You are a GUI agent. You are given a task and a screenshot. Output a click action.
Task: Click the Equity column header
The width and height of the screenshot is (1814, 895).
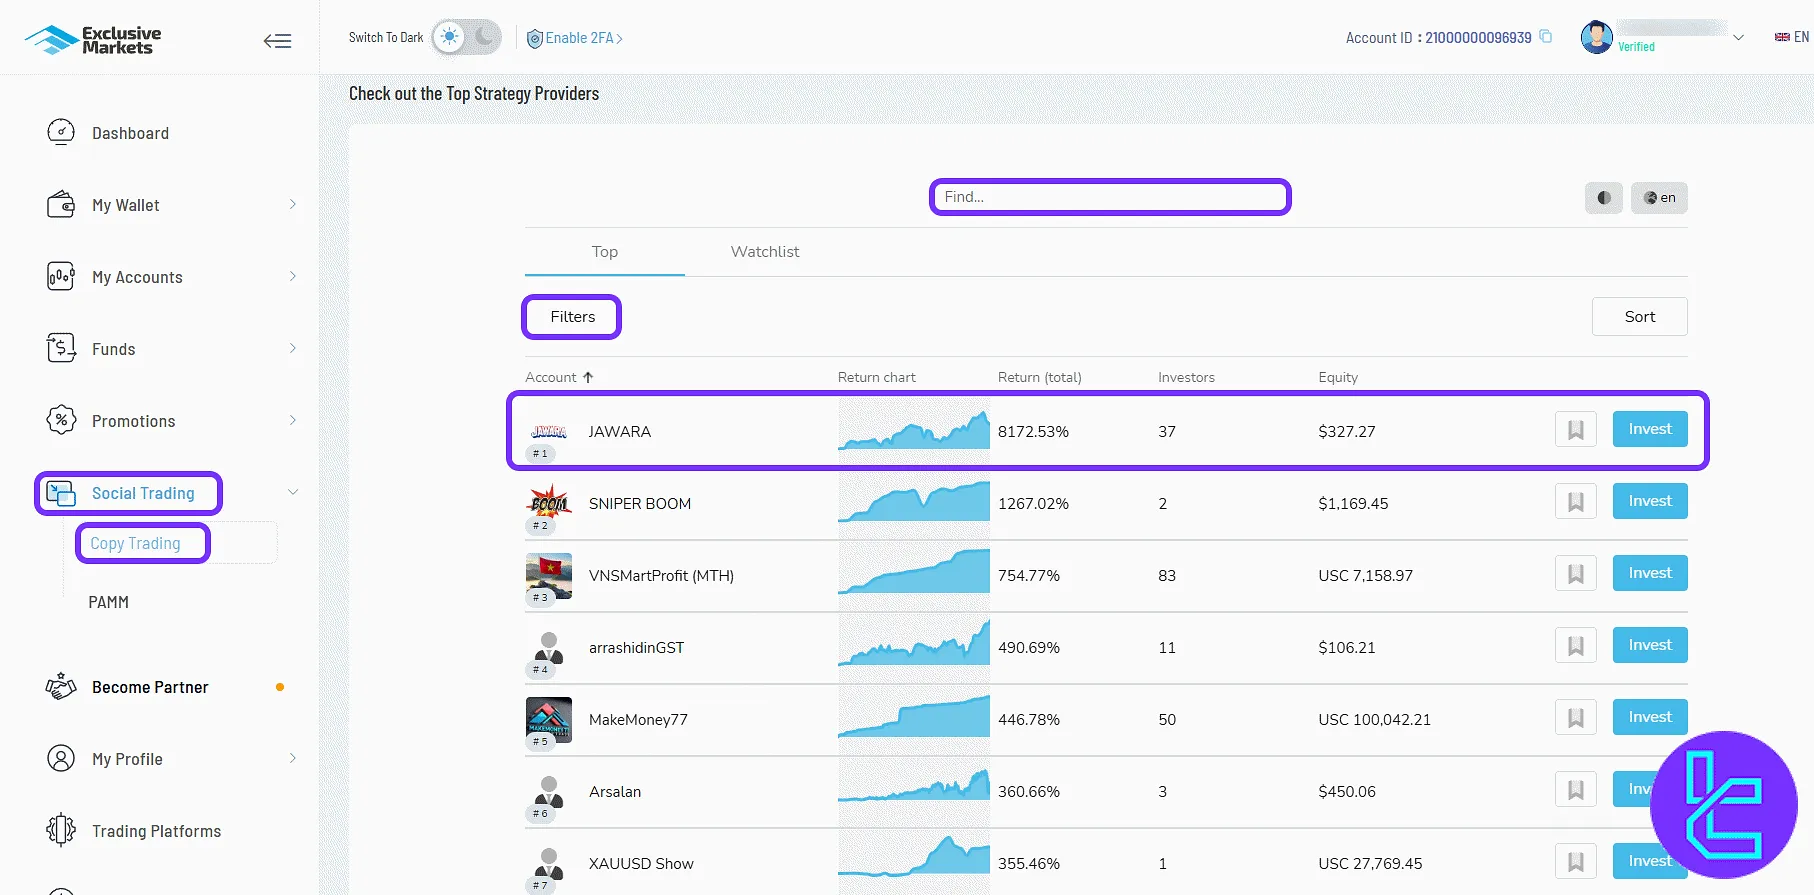[1338, 377]
